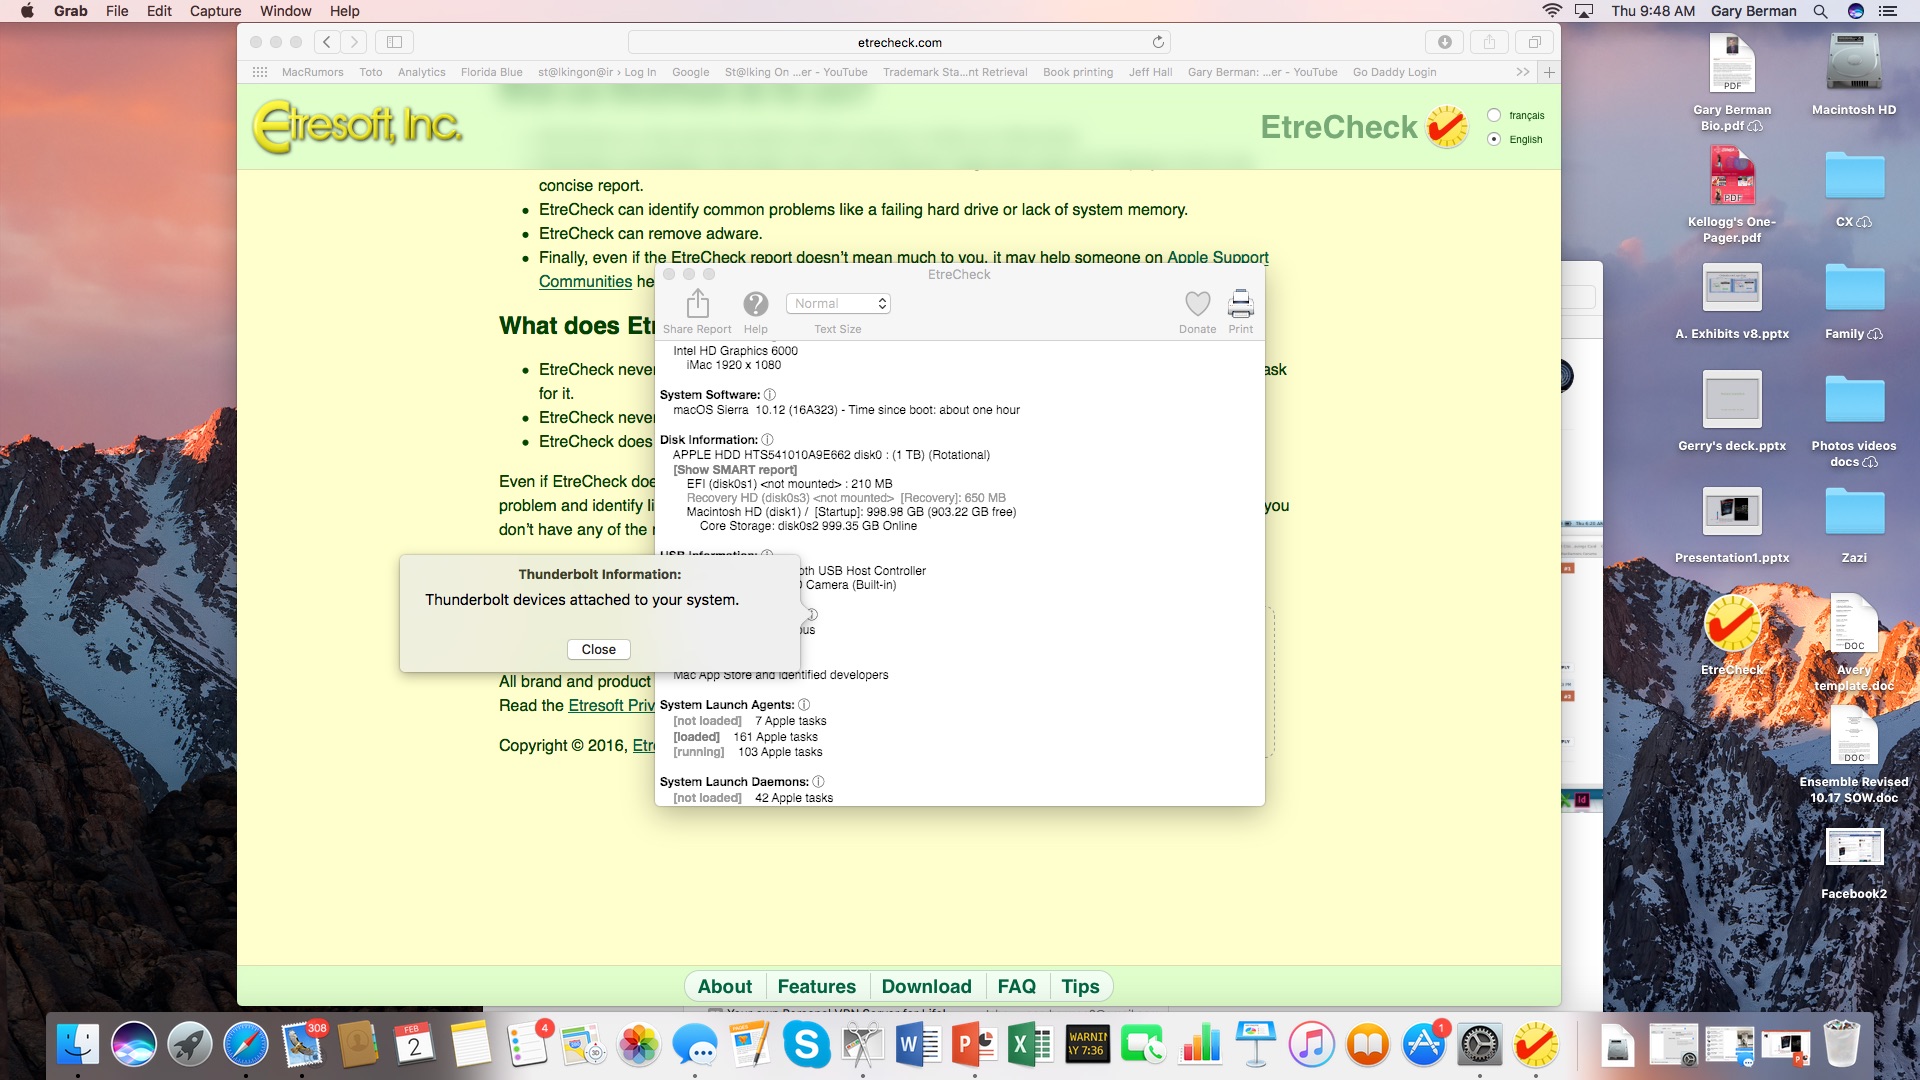Click the Donate heart icon
Image resolution: width=1920 pixels, height=1080 pixels.
tap(1197, 303)
